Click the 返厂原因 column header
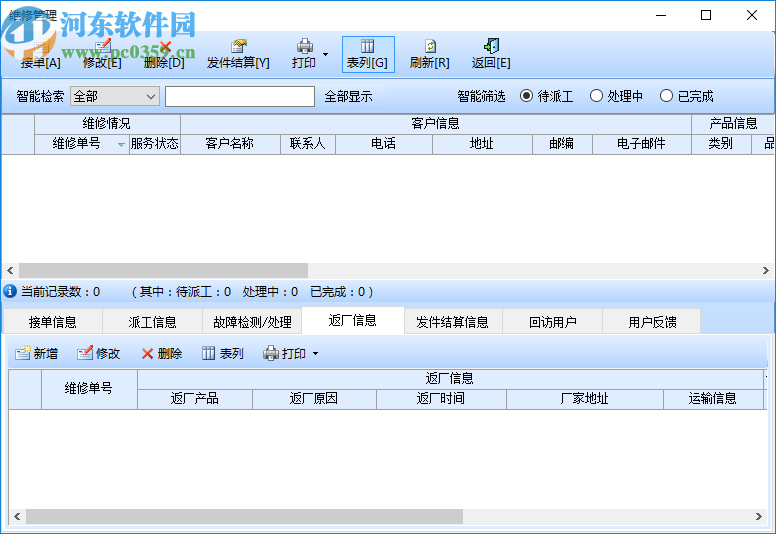 tap(314, 399)
